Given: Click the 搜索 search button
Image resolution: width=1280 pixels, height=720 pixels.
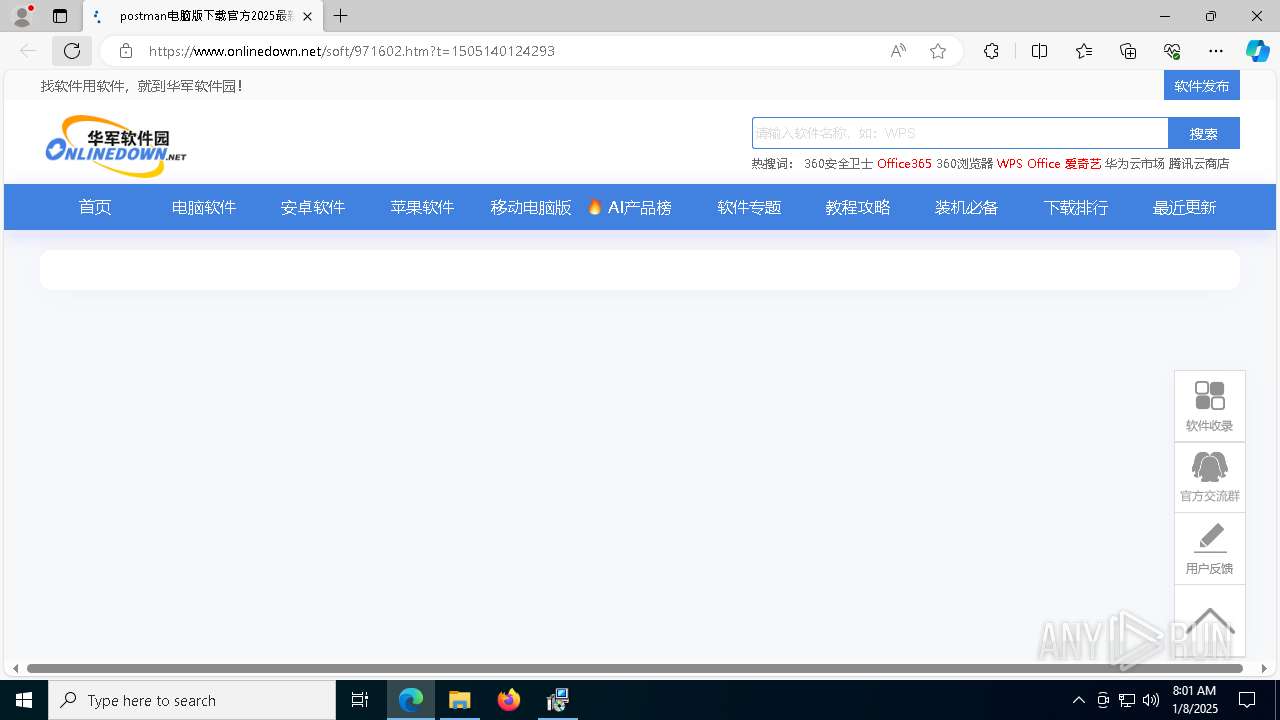Looking at the screenshot, I should point(1204,133).
